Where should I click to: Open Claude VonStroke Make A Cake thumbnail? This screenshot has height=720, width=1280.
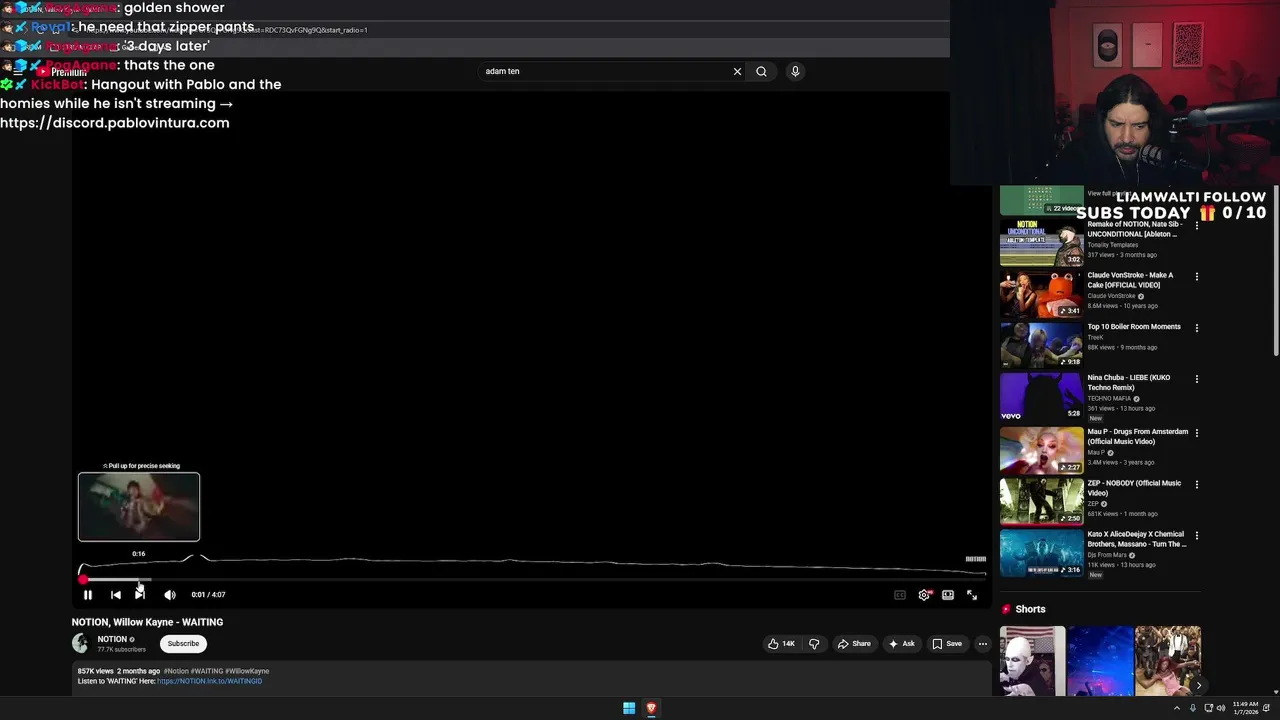(1041, 294)
